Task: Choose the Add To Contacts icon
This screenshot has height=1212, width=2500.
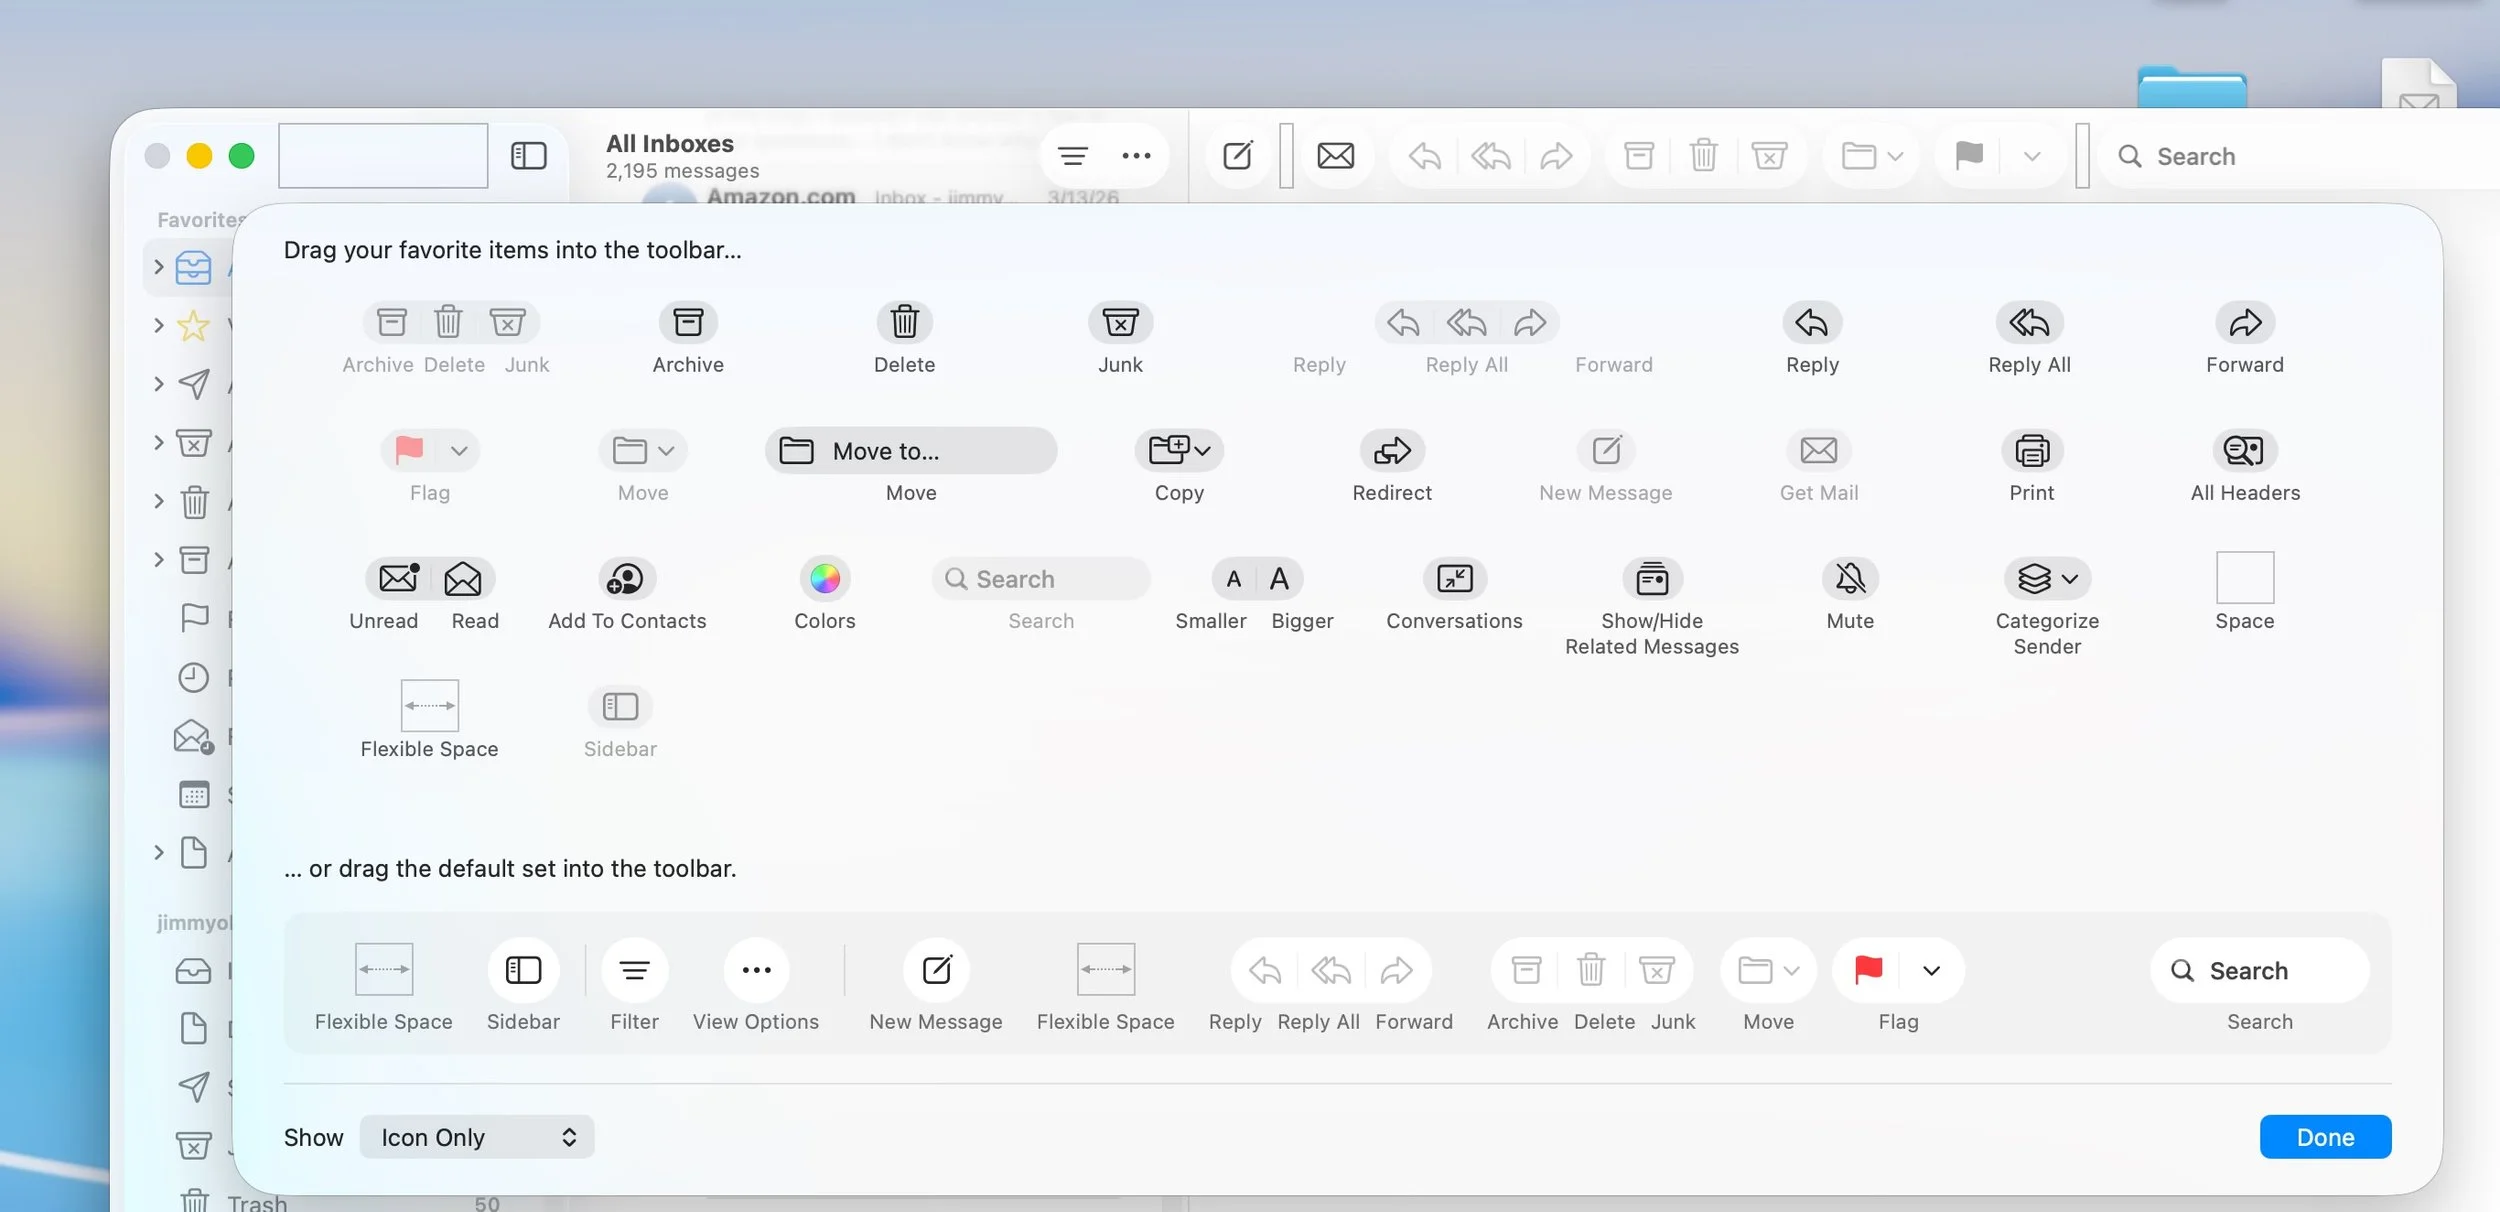Action: (627, 579)
